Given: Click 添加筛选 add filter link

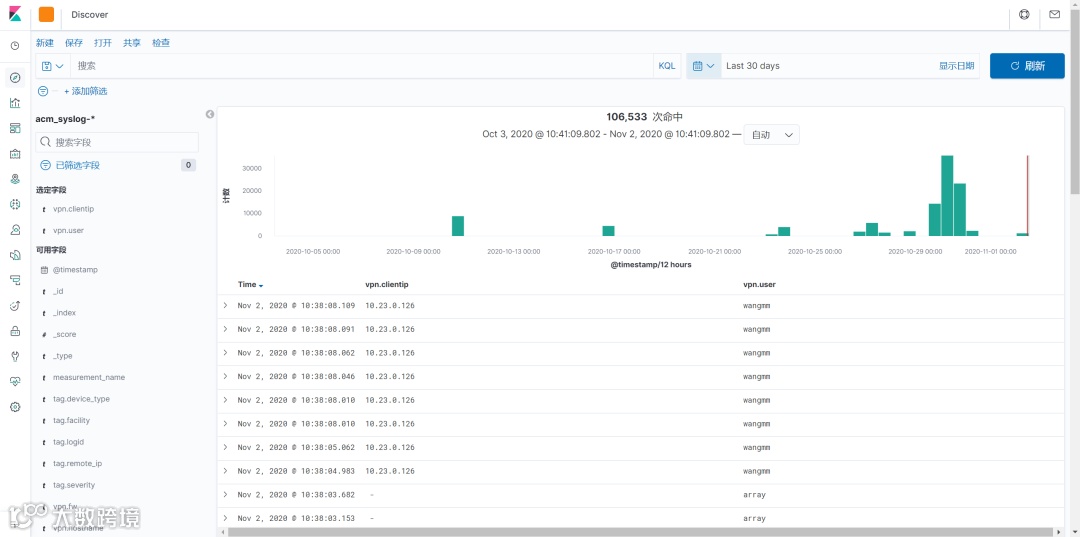Looking at the screenshot, I should (85, 91).
